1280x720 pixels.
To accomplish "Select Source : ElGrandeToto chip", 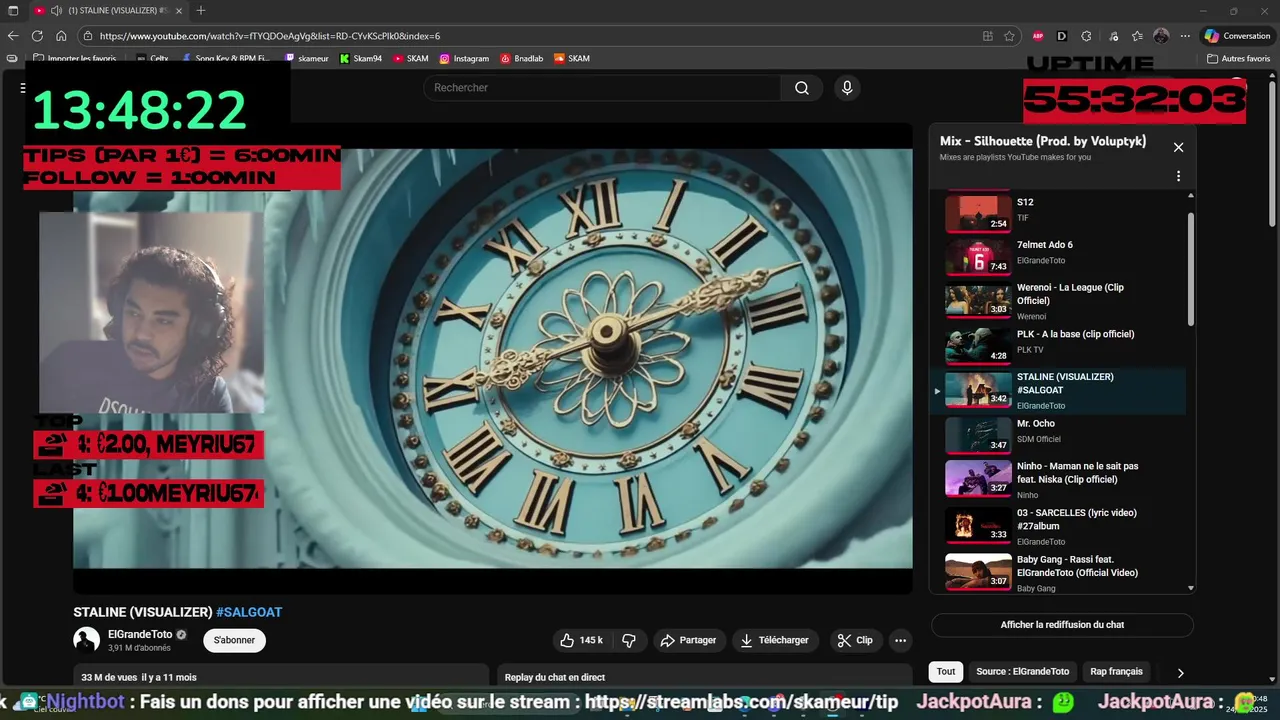I will point(1022,672).
